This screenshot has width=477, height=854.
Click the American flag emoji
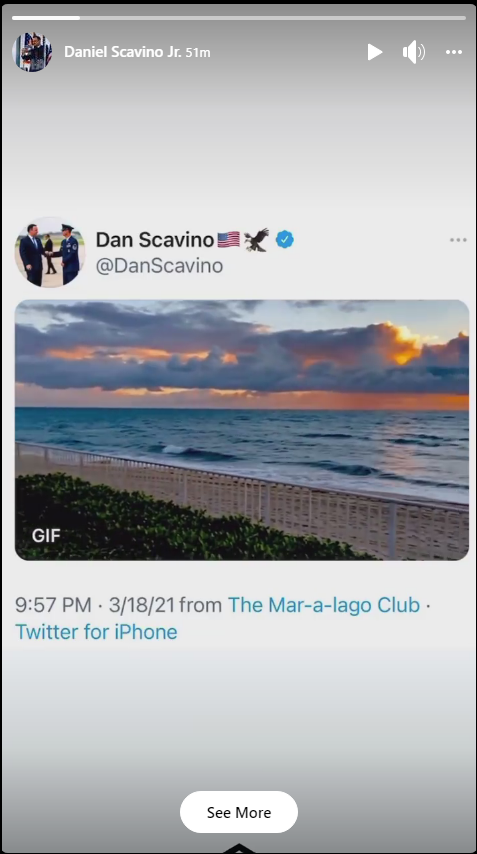pyautogui.click(x=229, y=240)
